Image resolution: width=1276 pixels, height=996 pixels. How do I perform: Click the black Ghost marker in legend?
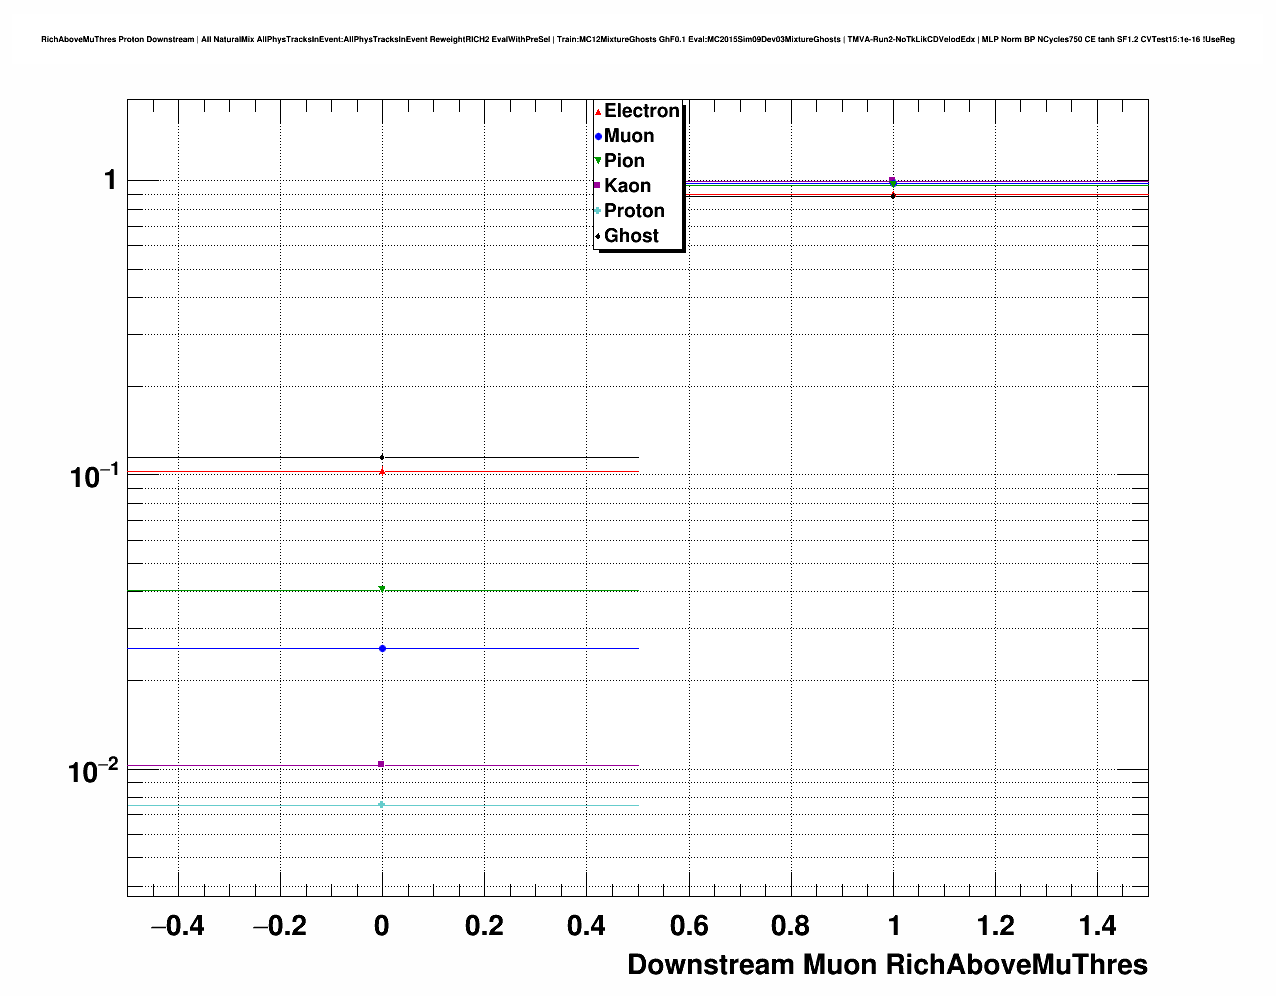[598, 236]
